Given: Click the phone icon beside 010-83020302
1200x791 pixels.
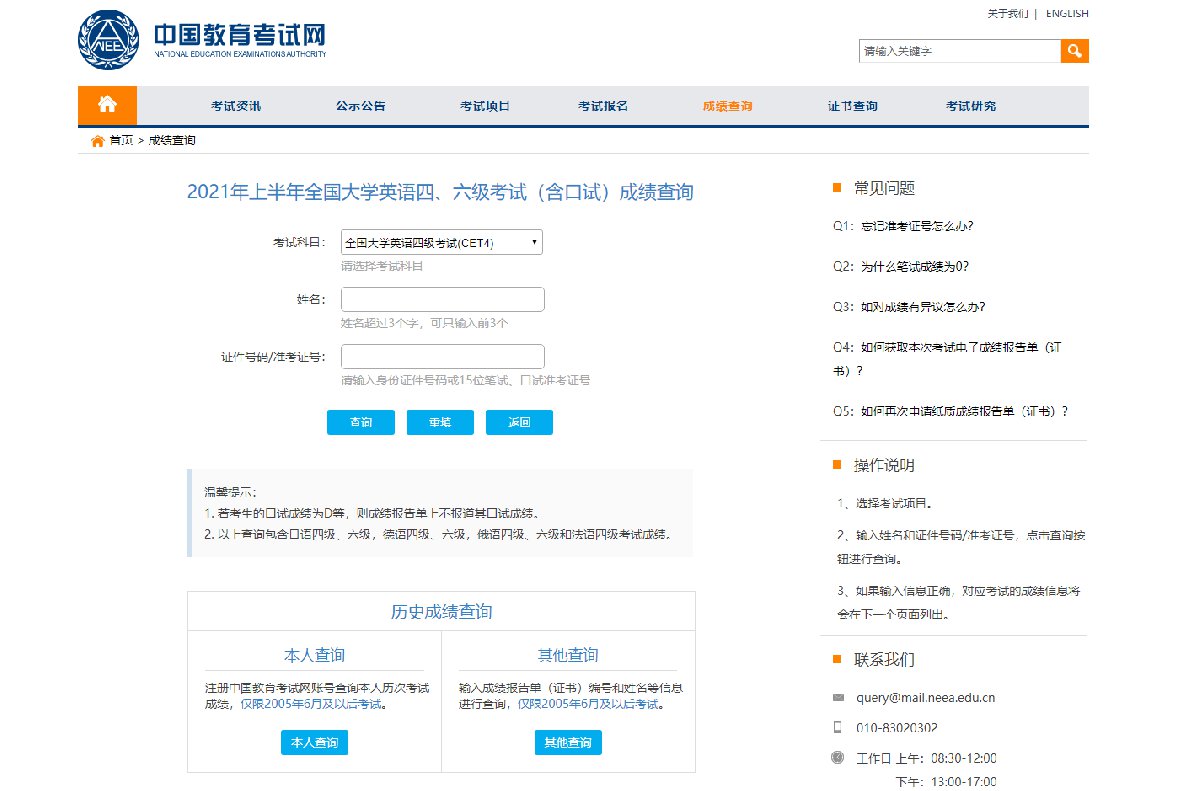Looking at the screenshot, I should (838, 727).
